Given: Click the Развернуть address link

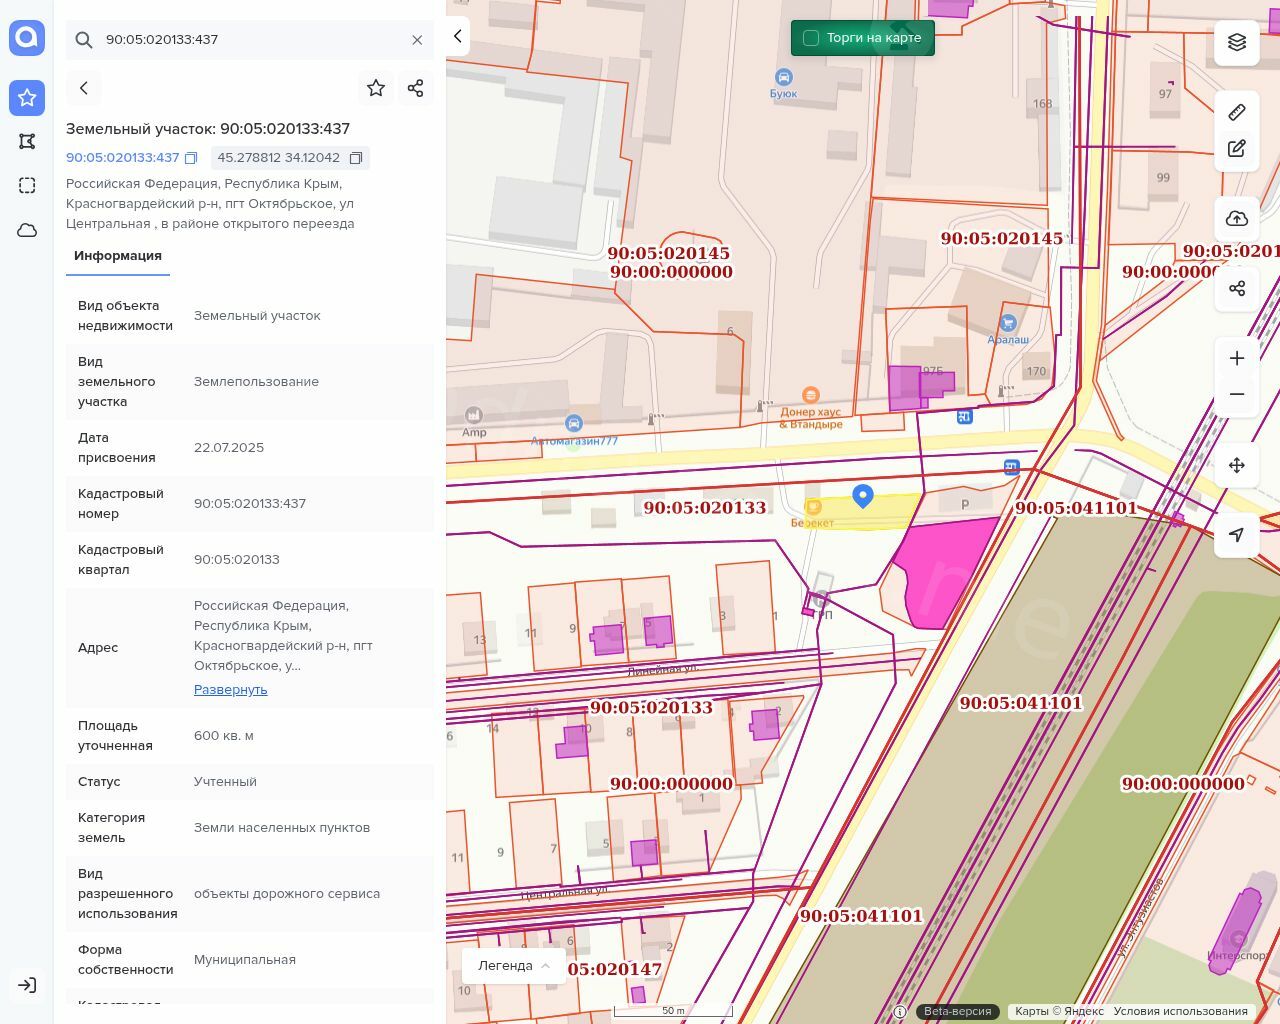Looking at the screenshot, I should pos(230,690).
